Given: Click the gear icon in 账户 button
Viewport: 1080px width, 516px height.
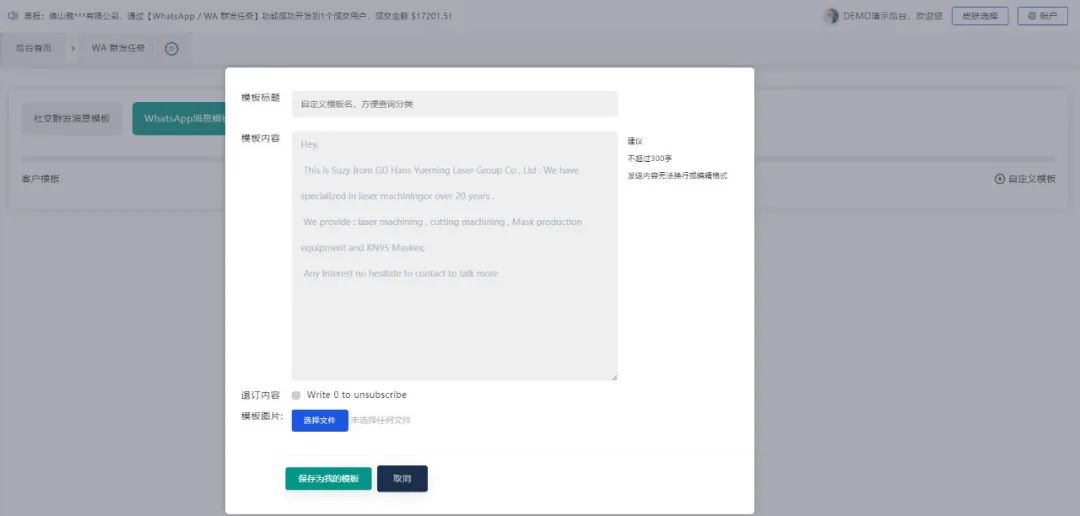Looking at the screenshot, I should (x=1032, y=16).
